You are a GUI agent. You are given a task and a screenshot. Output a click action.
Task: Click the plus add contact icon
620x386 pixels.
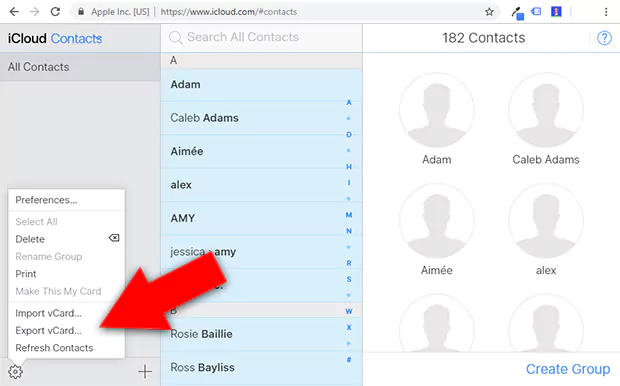[145, 371]
